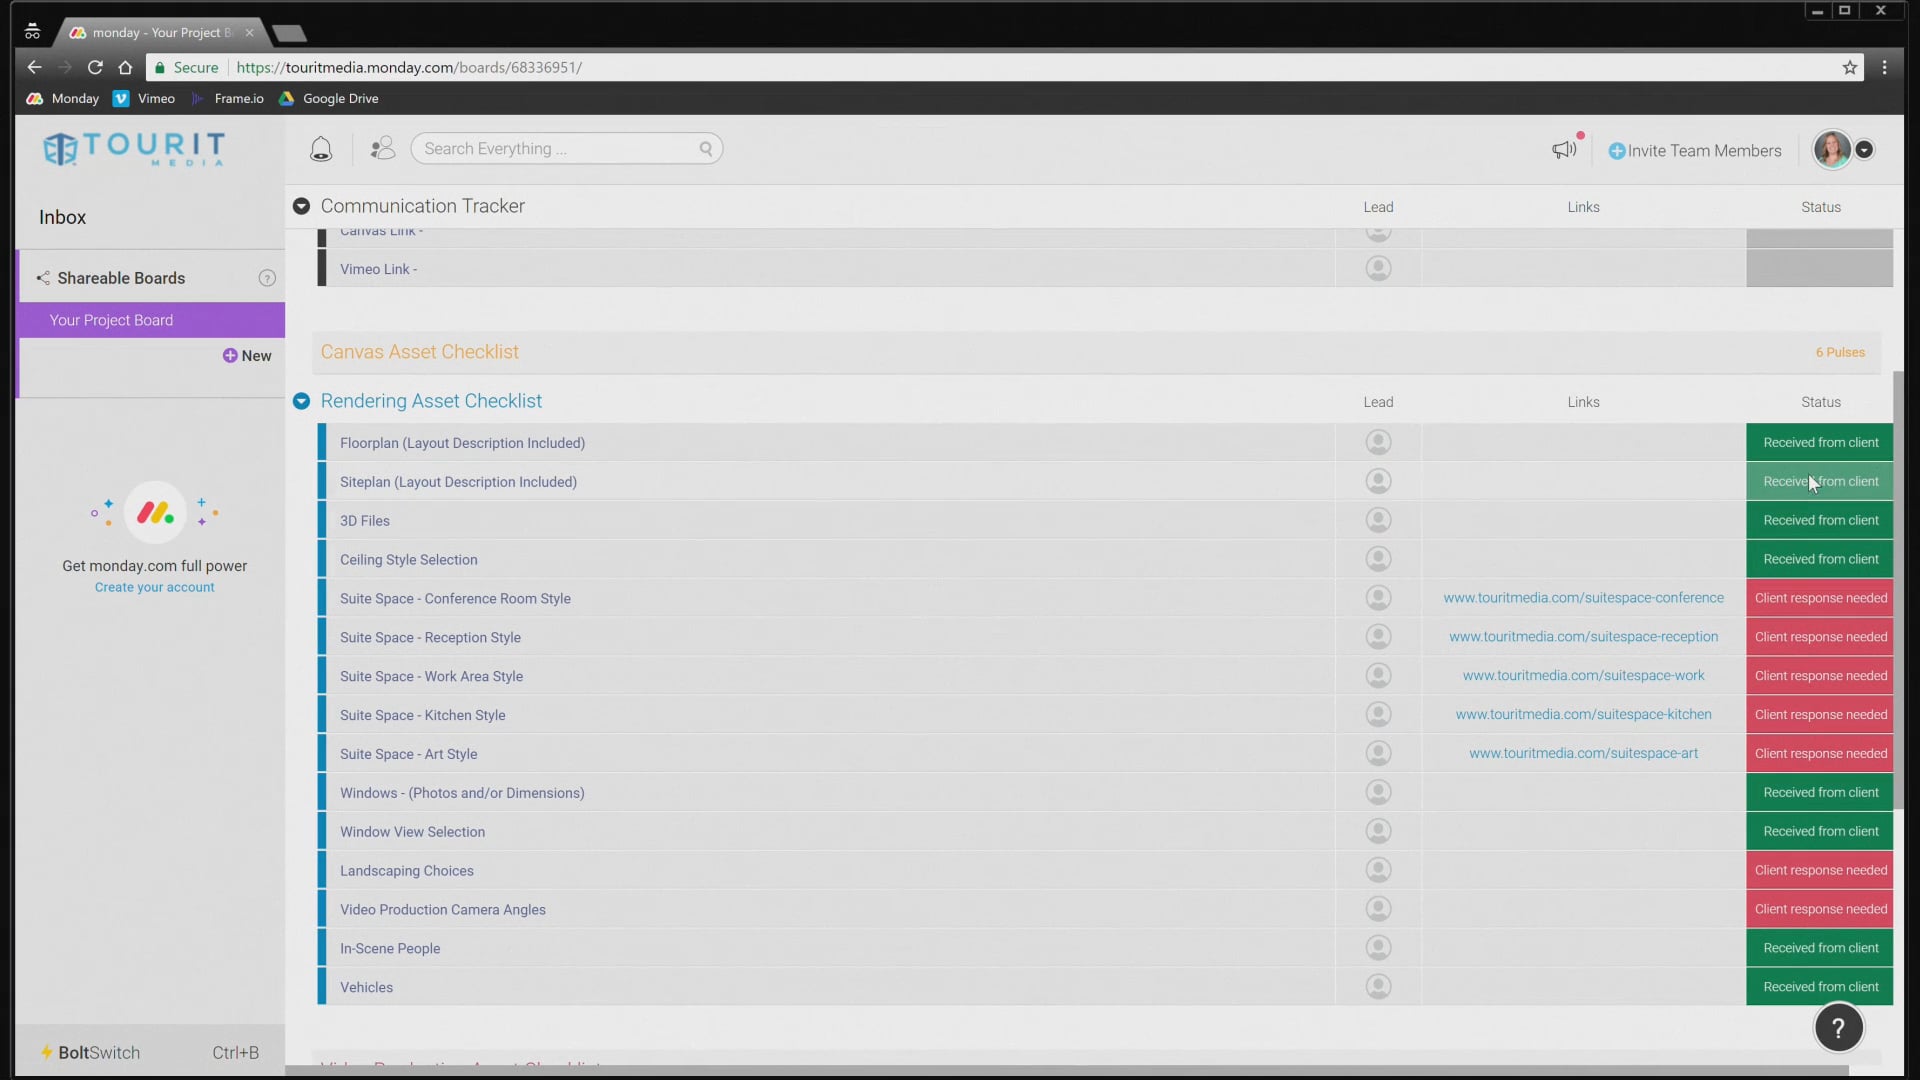Assign lead on 3D Files row person icon
Screen dimensions: 1920x1080
(1378, 520)
